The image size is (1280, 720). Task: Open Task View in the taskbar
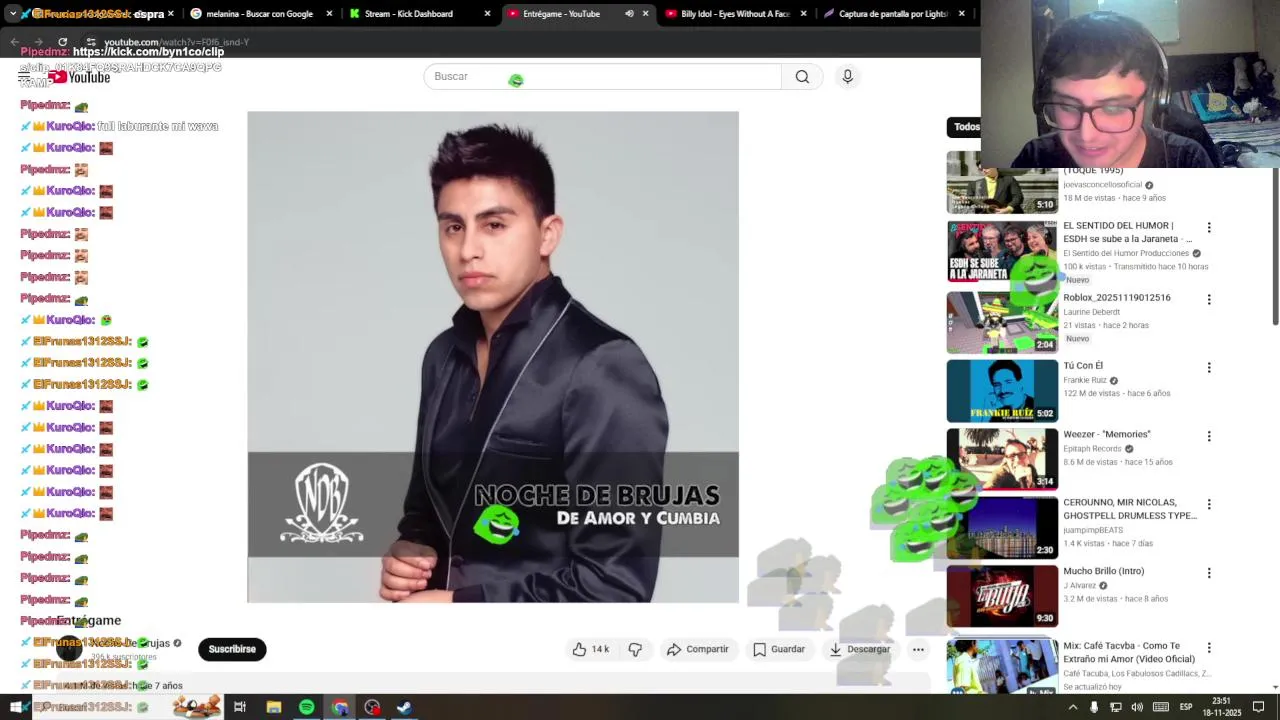click(x=240, y=707)
